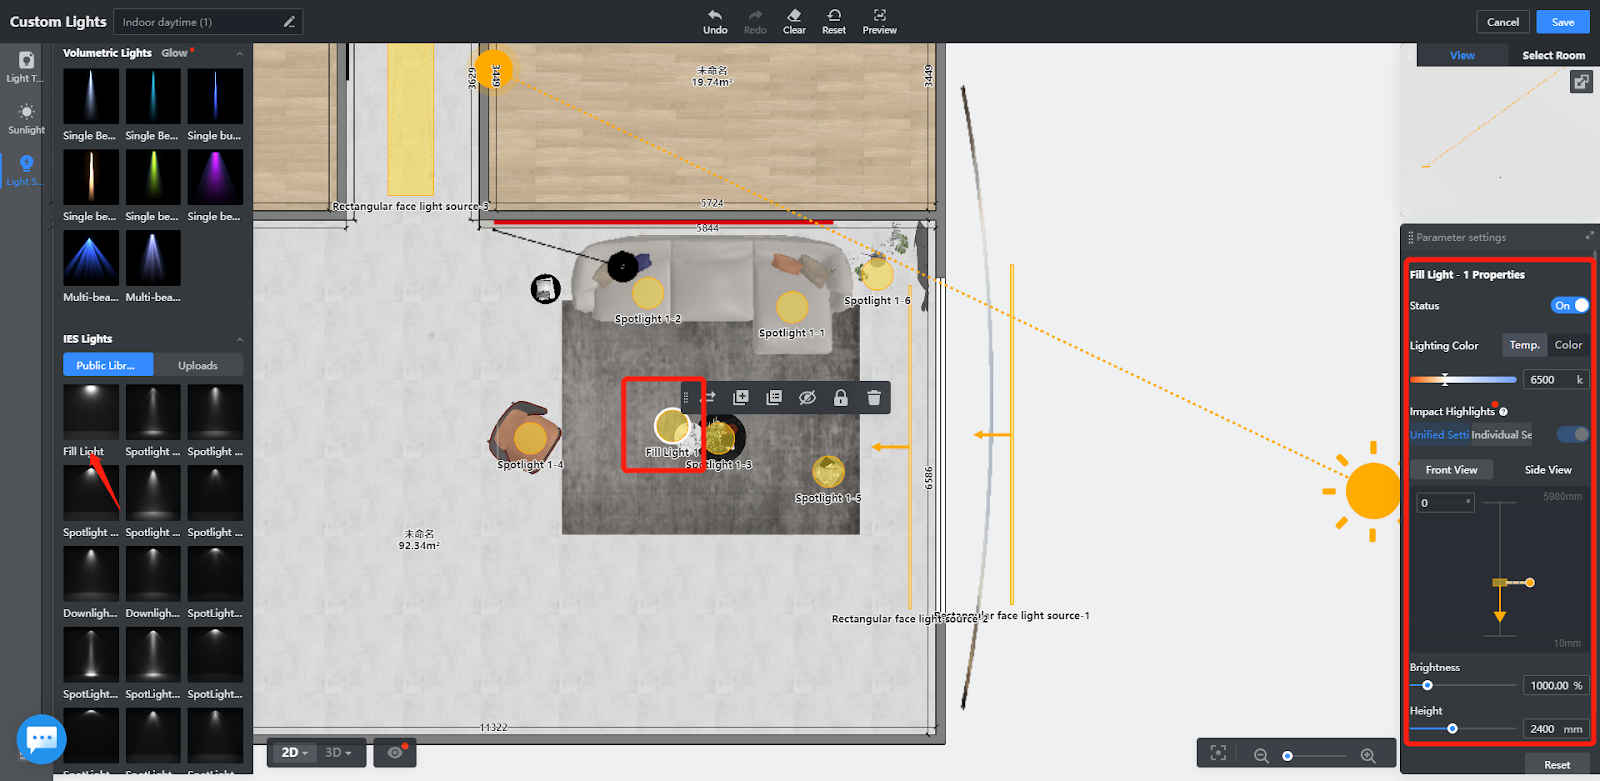Open the Uploads tab
The width and height of the screenshot is (1600, 781).
198,365
